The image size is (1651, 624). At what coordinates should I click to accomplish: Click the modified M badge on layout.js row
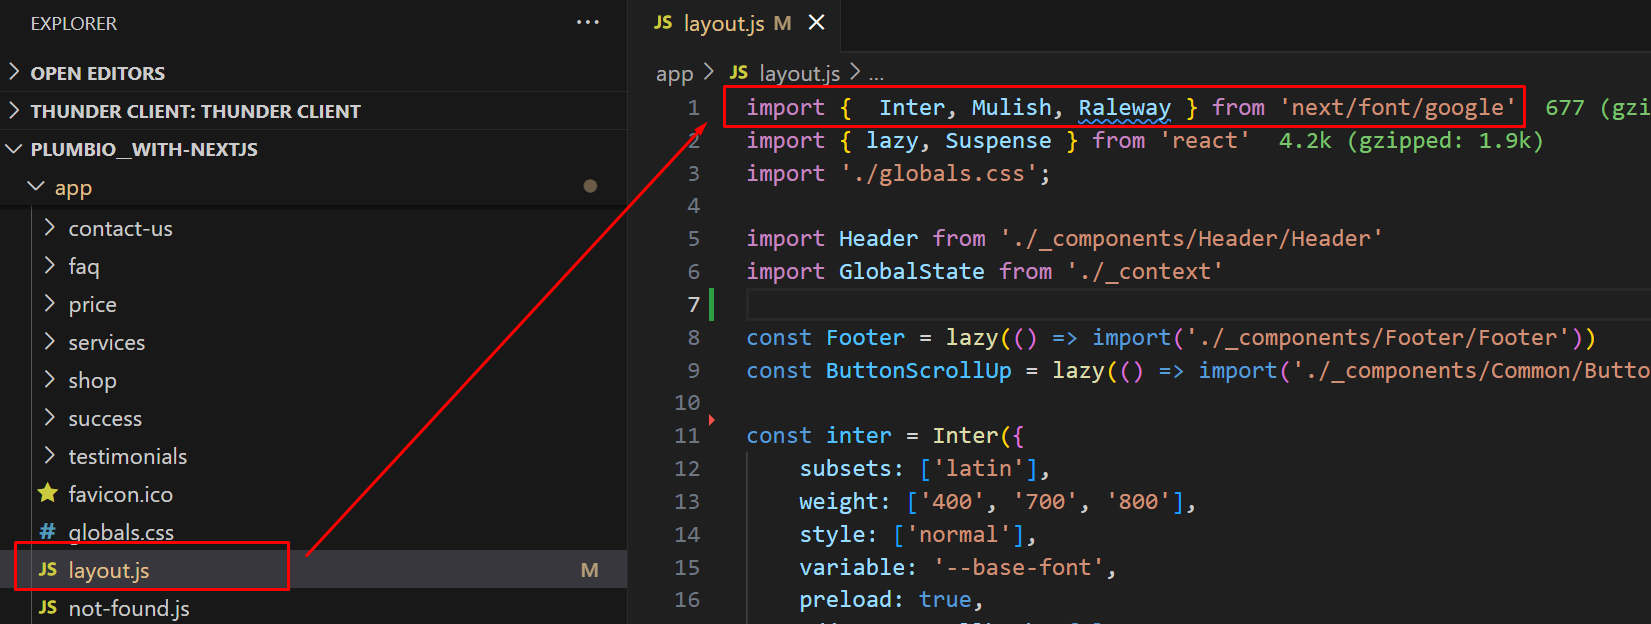(x=590, y=570)
